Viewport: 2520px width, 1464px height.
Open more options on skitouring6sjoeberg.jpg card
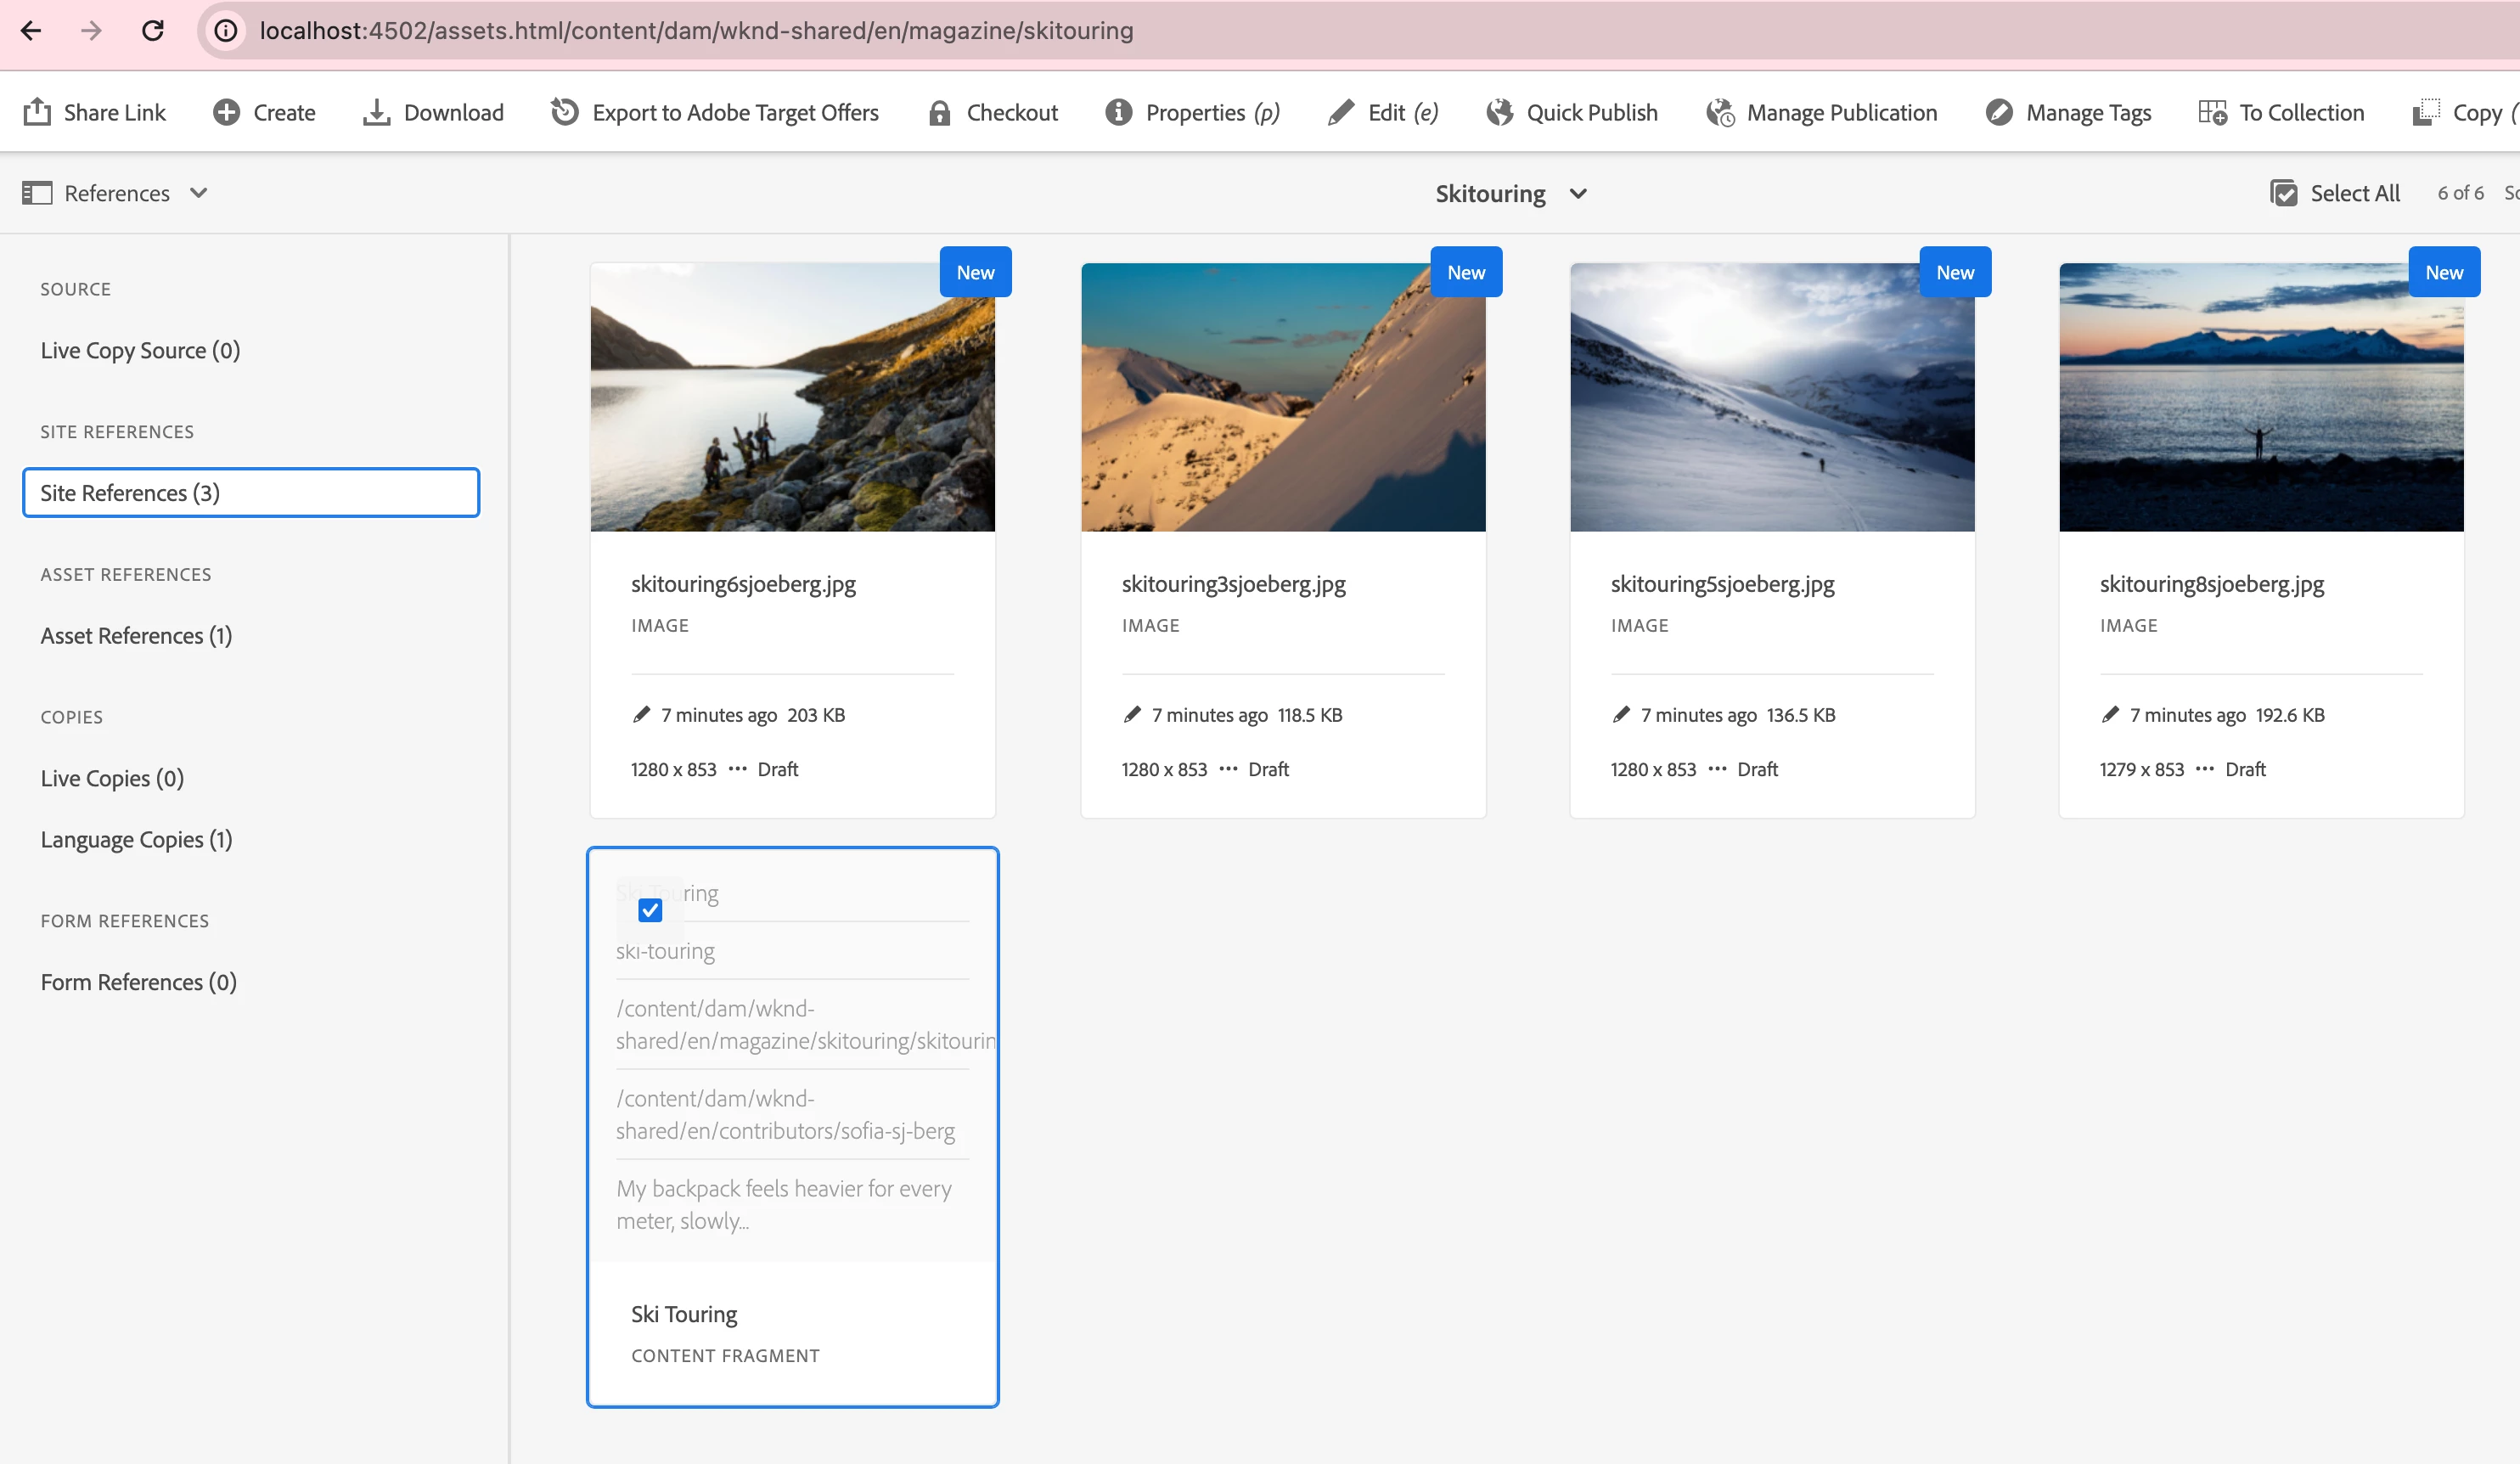737,769
